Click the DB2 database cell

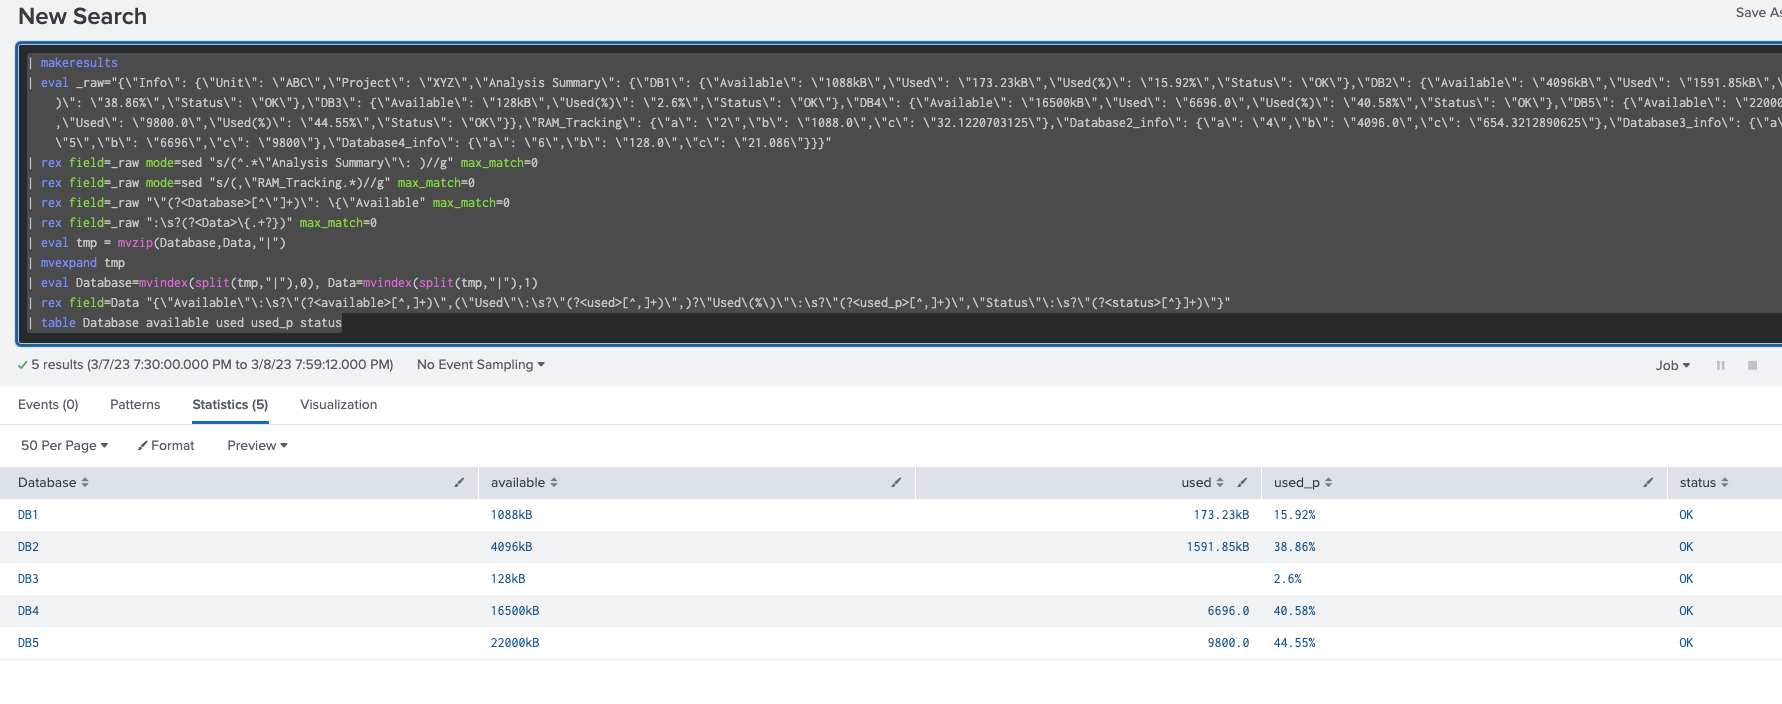point(28,547)
